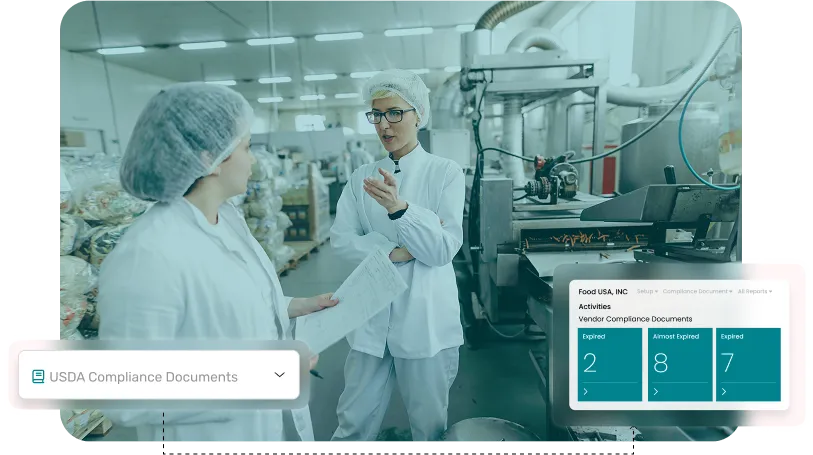Click the arrow icon in the Expired 2 tile
The height and width of the screenshot is (455, 813).
click(586, 391)
